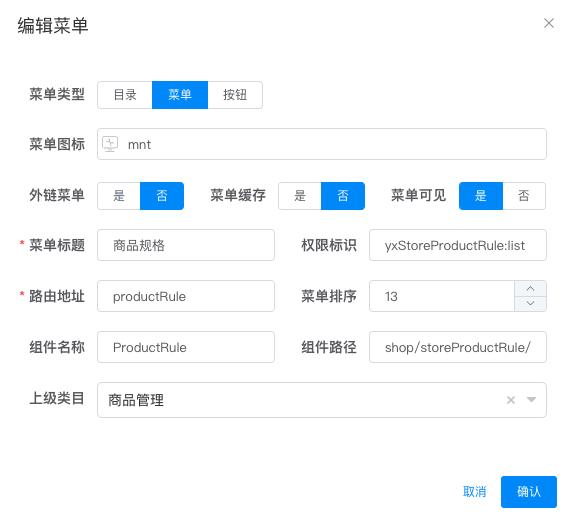This screenshot has width=573, height=526.
Task: Click the 菜单排序 number input
Action: [x=442, y=296]
